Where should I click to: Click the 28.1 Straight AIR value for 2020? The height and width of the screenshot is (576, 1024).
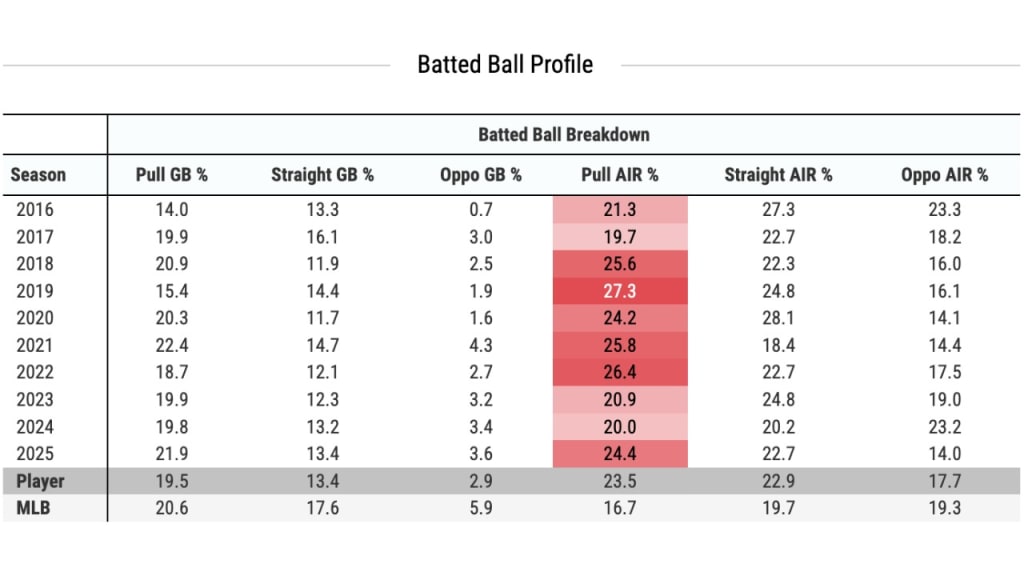click(x=778, y=318)
